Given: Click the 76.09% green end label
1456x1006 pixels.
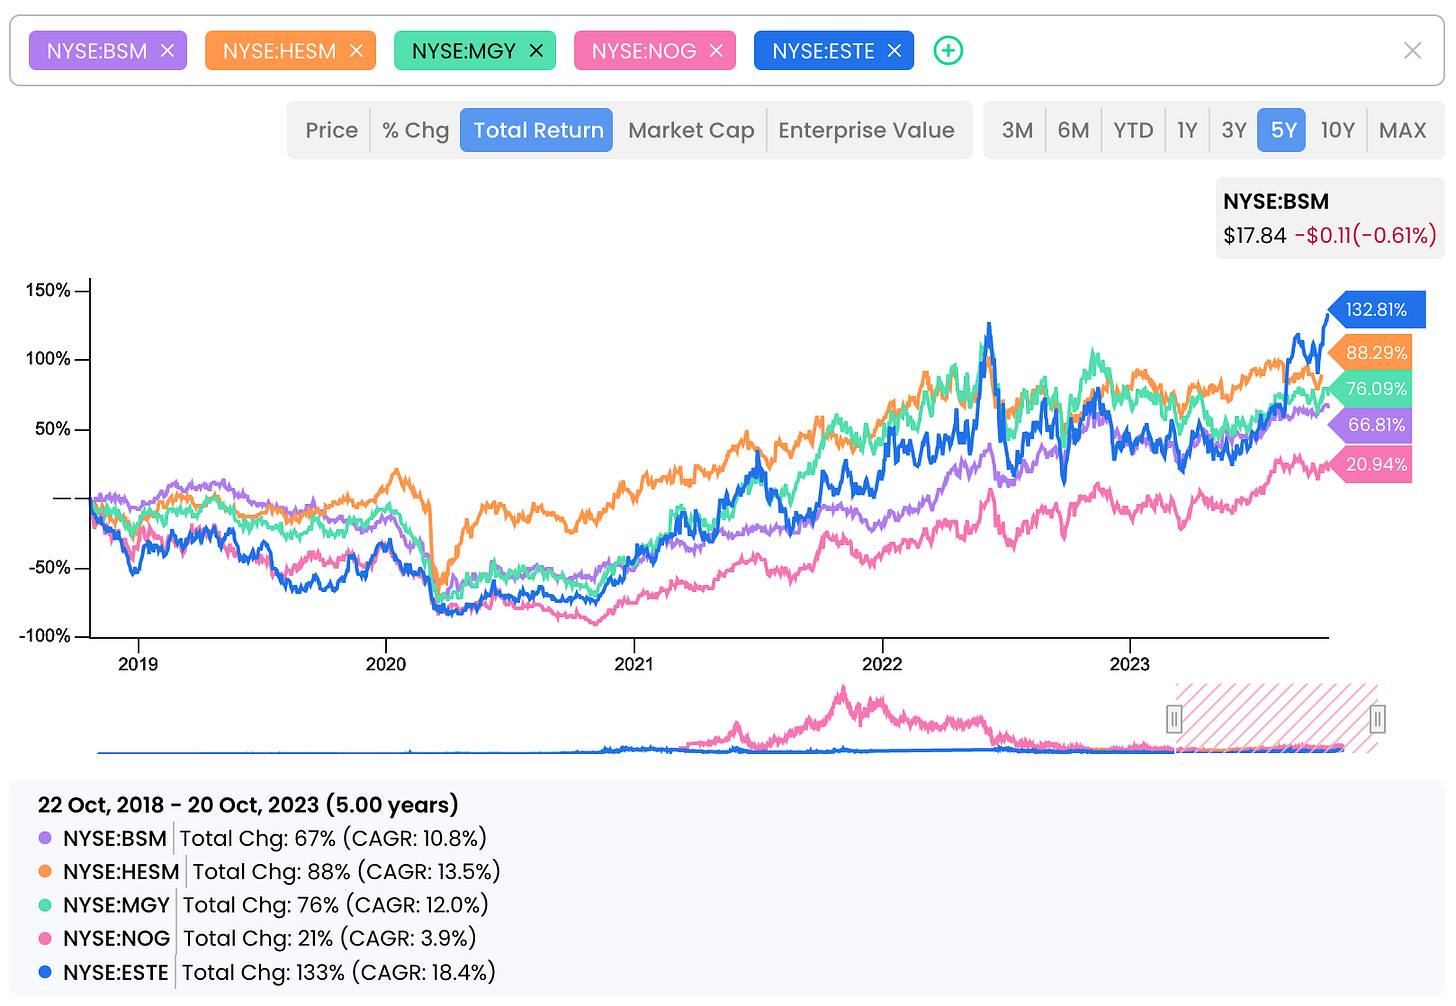Looking at the screenshot, I should coord(1372,389).
